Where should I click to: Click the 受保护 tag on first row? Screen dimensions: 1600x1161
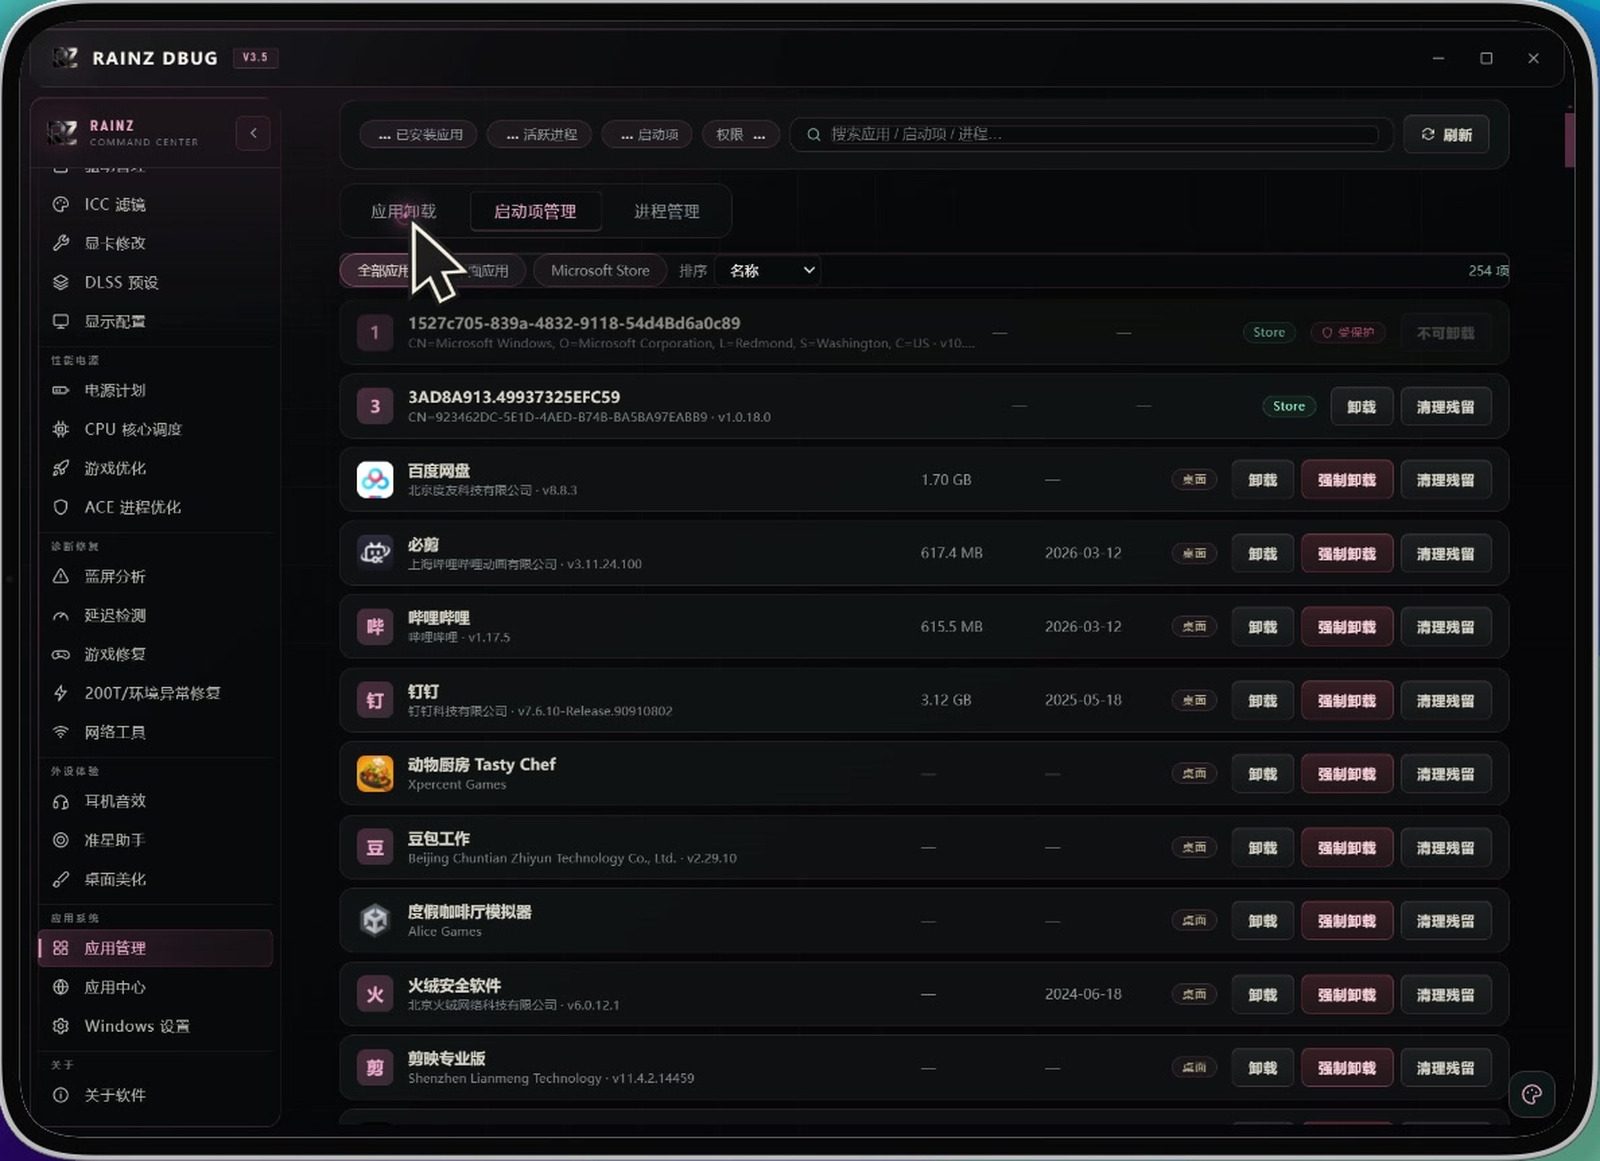[1347, 332]
